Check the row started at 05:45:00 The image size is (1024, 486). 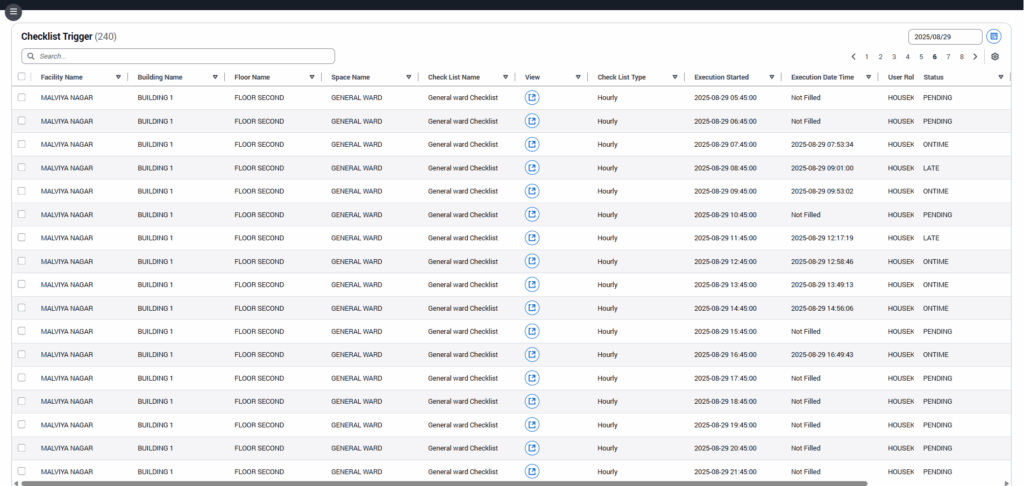click(22, 97)
